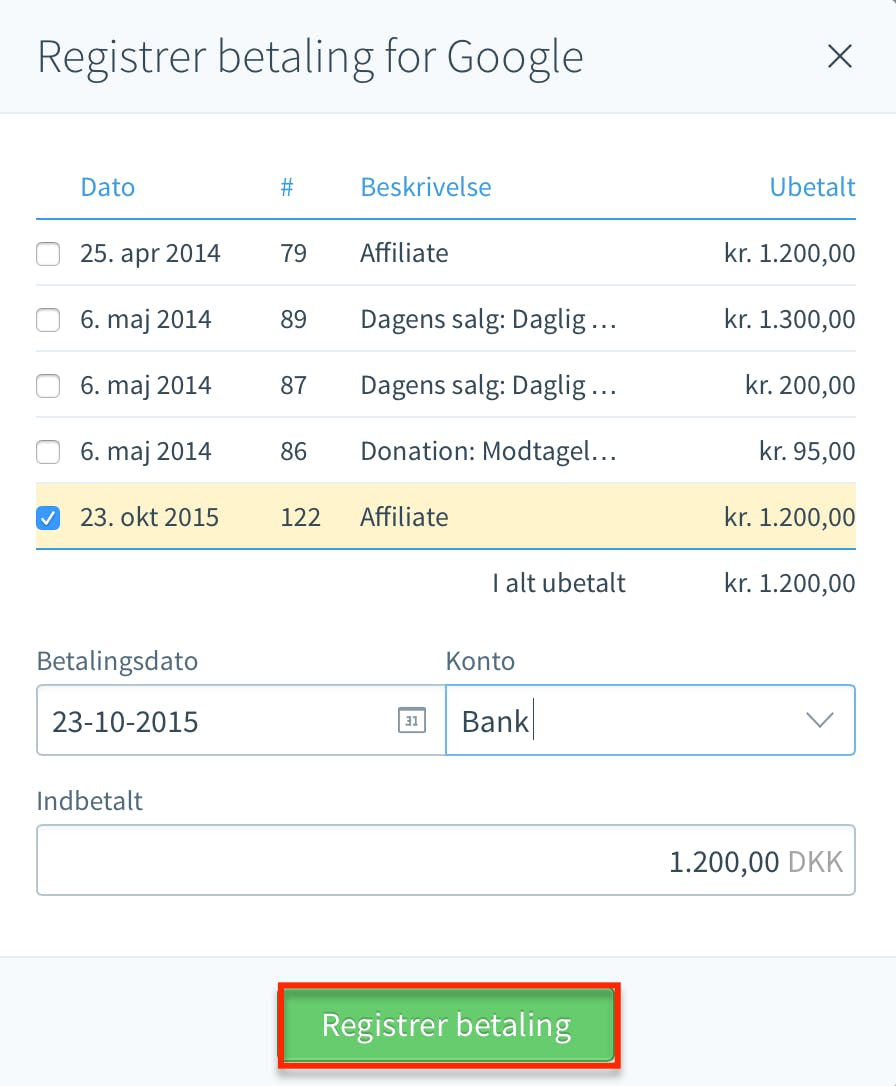Click the amount kr. 200,00
This screenshot has height=1086, width=896.
tap(800, 385)
